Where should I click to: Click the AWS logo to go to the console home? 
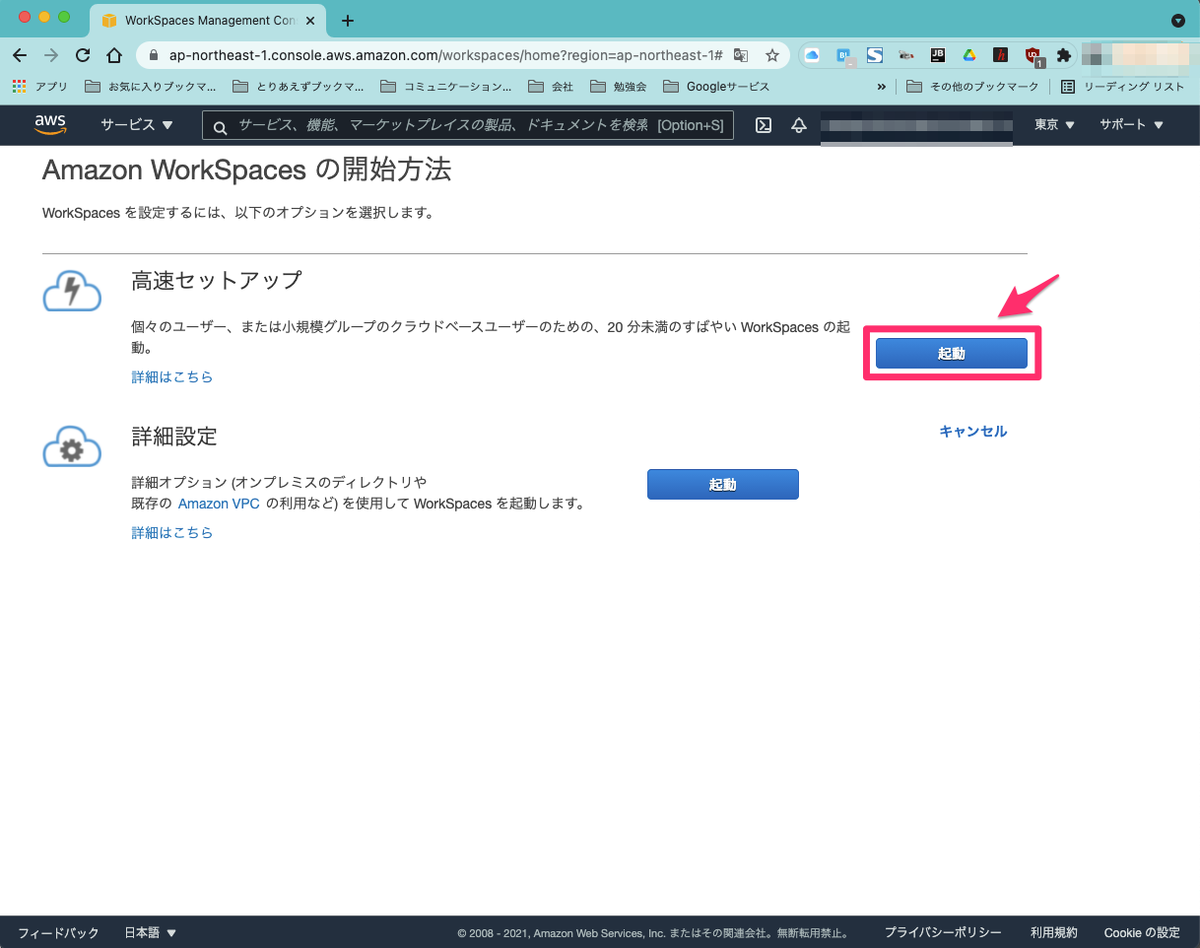(50, 125)
